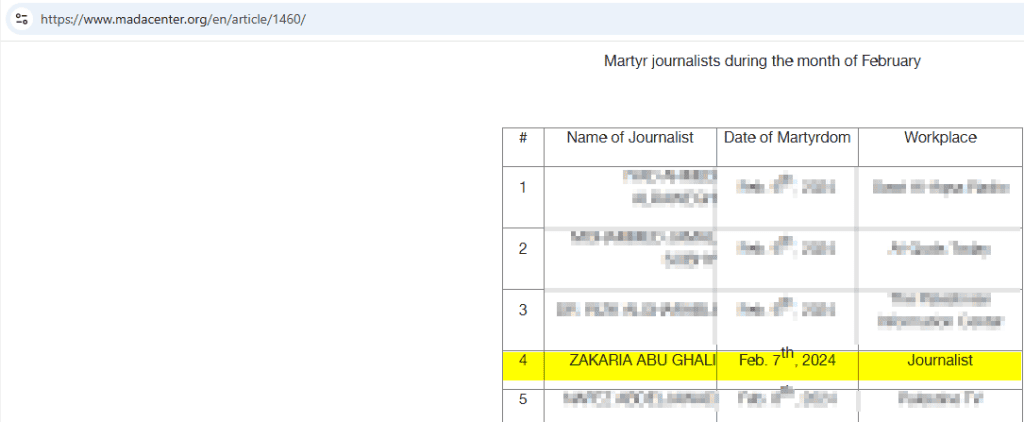
Task: Click the 'Name of Journalist' column header
Action: [x=629, y=138]
